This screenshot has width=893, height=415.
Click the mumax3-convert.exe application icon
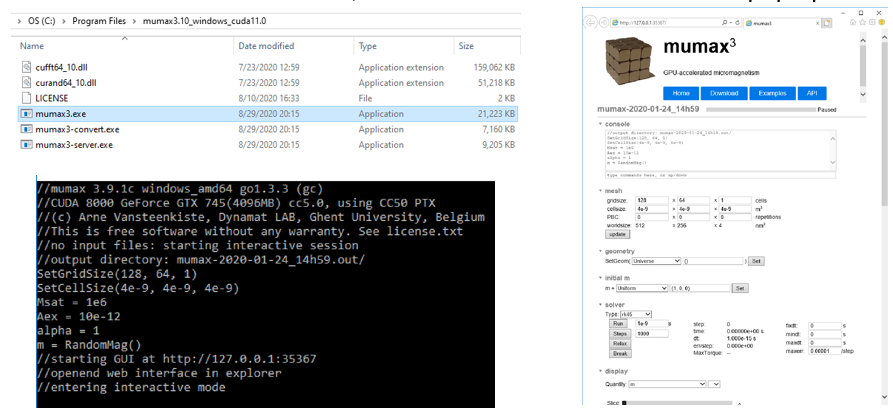(27, 129)
